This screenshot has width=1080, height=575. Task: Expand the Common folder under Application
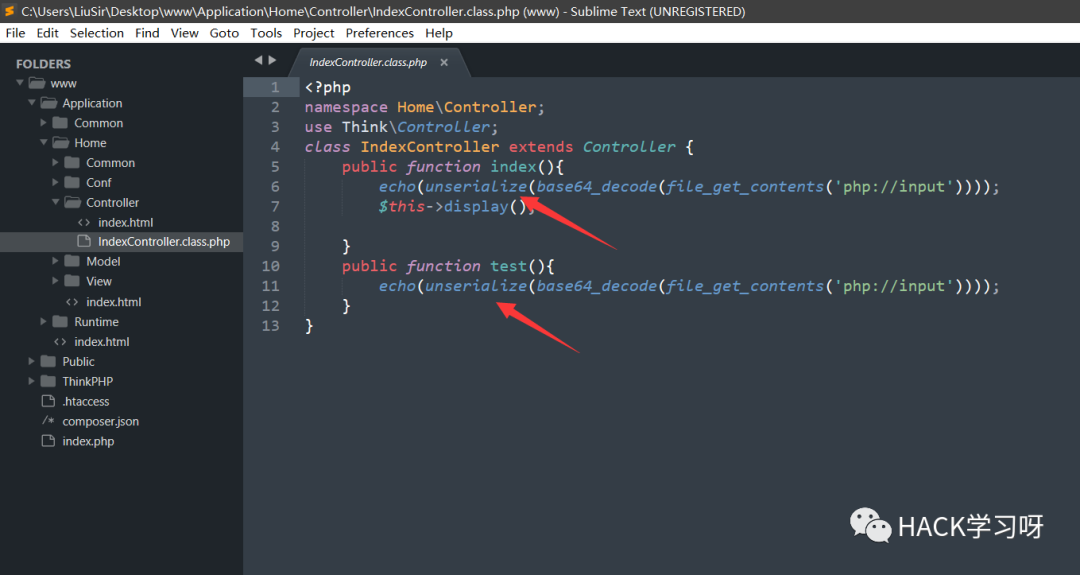43,123
